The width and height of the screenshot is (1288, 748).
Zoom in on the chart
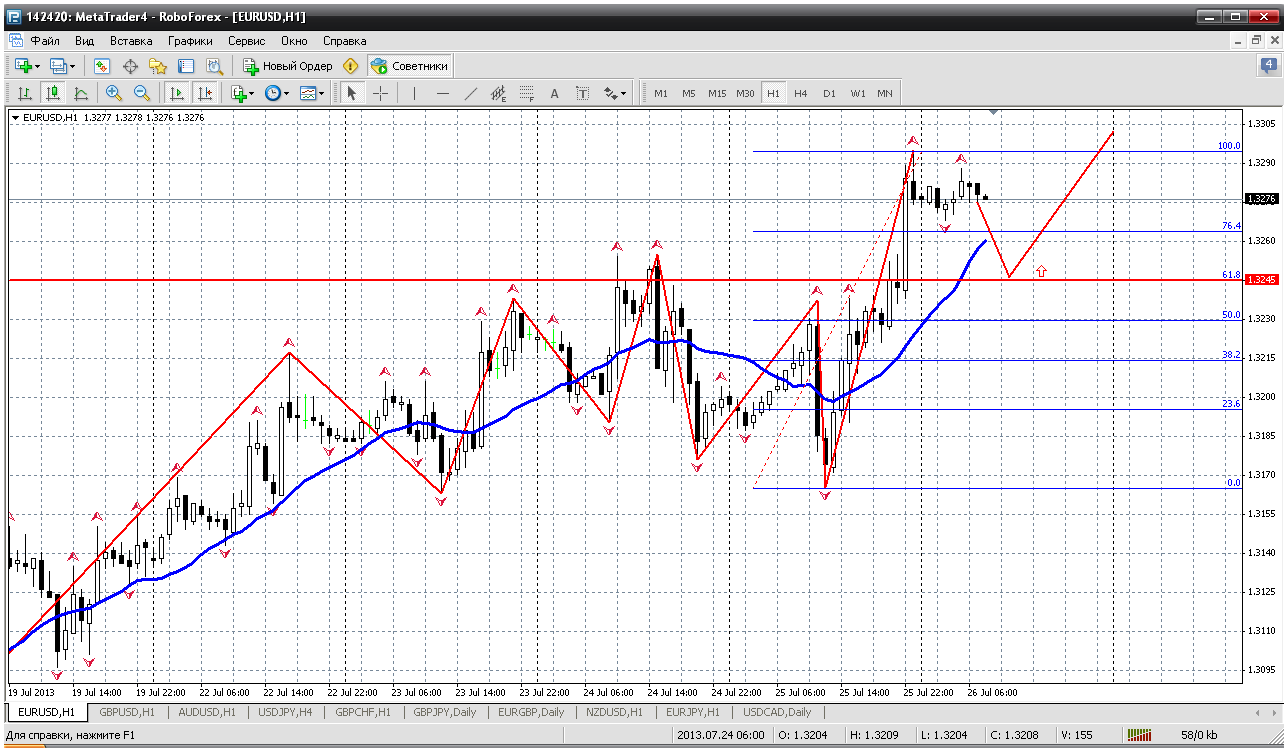click(x=114, y=93)
